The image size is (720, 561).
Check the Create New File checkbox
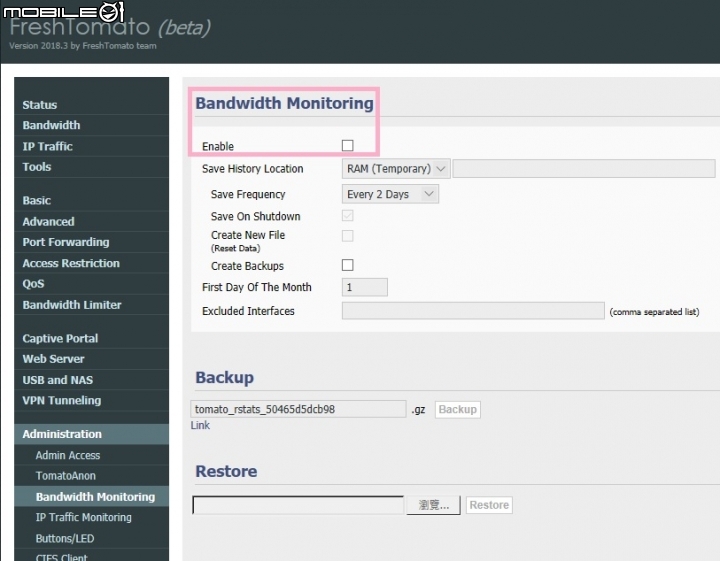coord(348,236)
